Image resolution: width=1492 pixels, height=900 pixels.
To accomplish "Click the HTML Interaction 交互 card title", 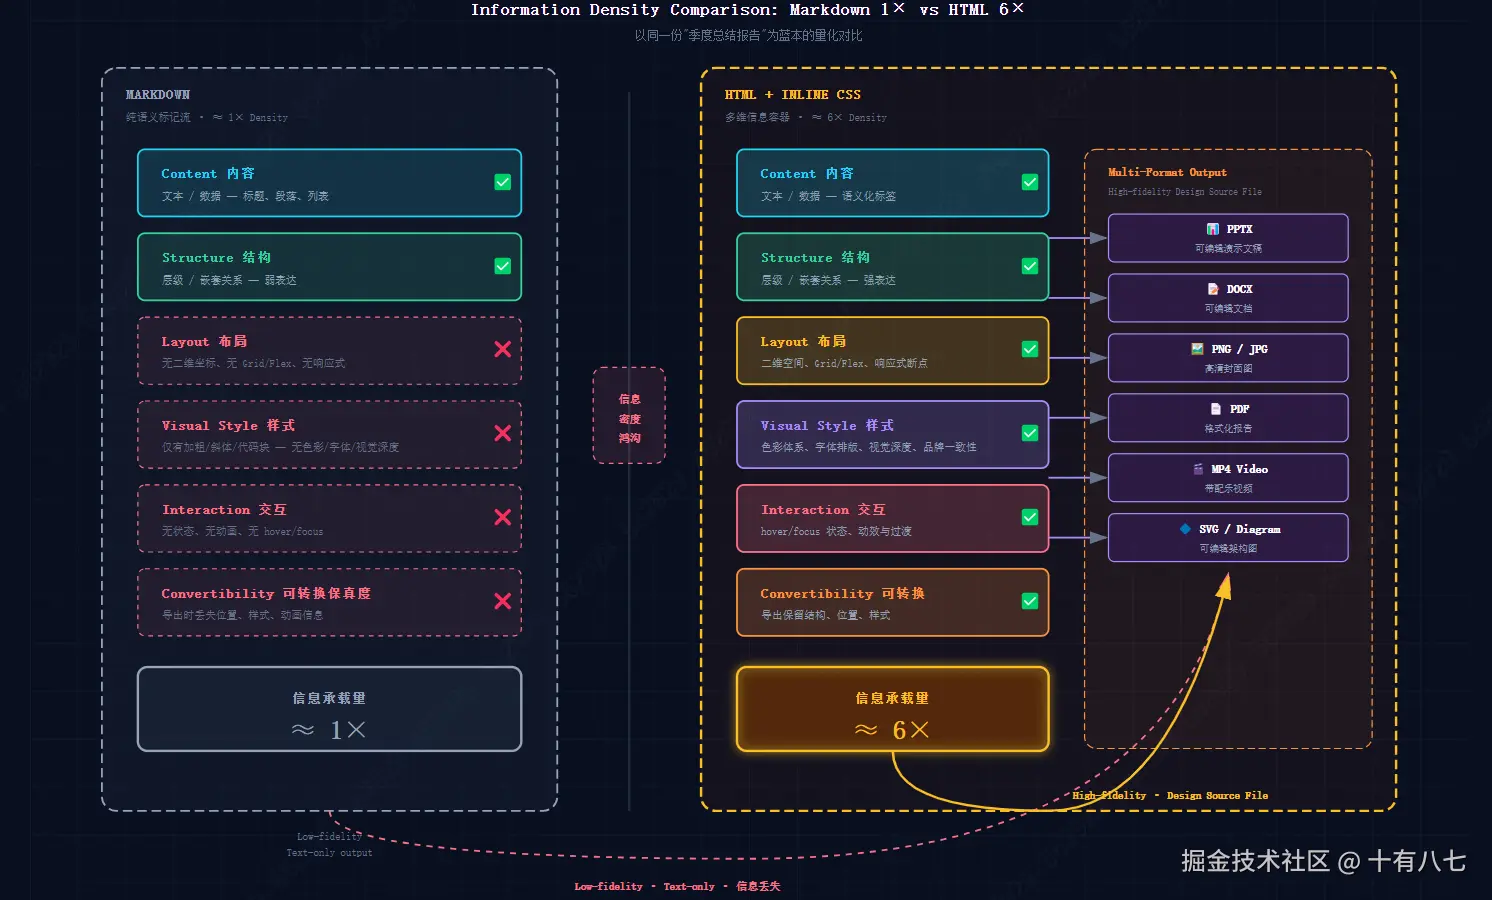I will coord(823,509).
